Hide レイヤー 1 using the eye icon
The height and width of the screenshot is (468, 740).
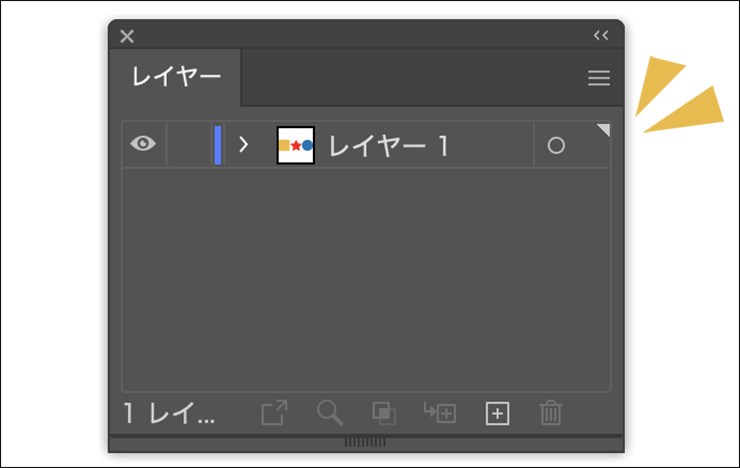point(144,145)
